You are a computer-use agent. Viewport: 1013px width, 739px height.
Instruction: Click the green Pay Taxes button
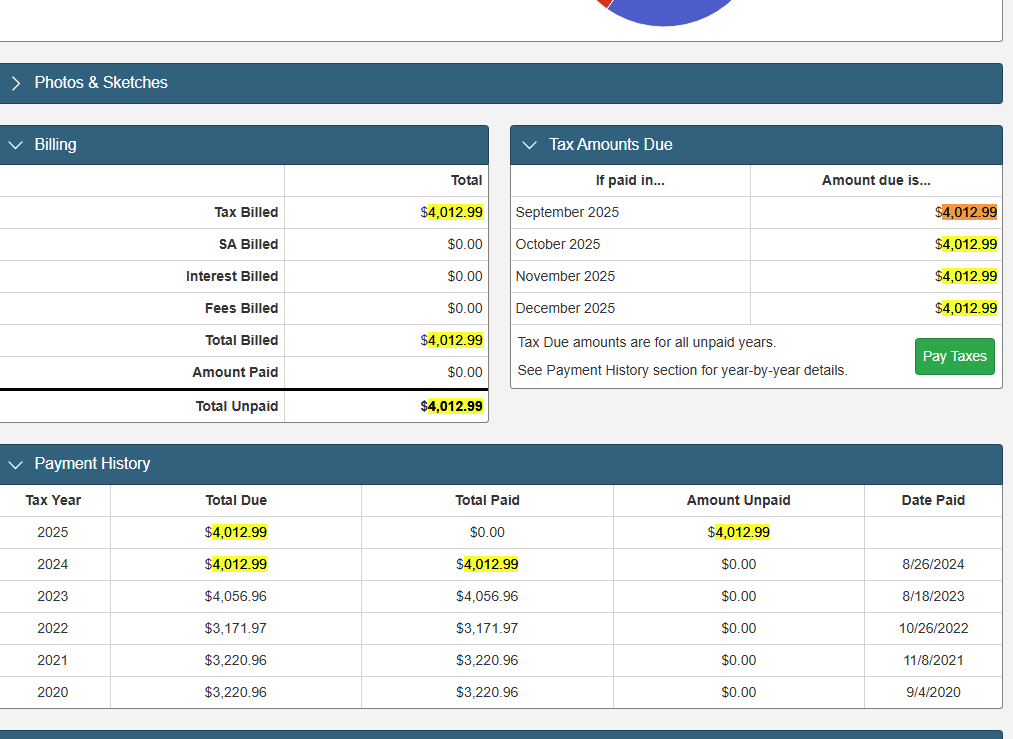[x=954, y=356]
